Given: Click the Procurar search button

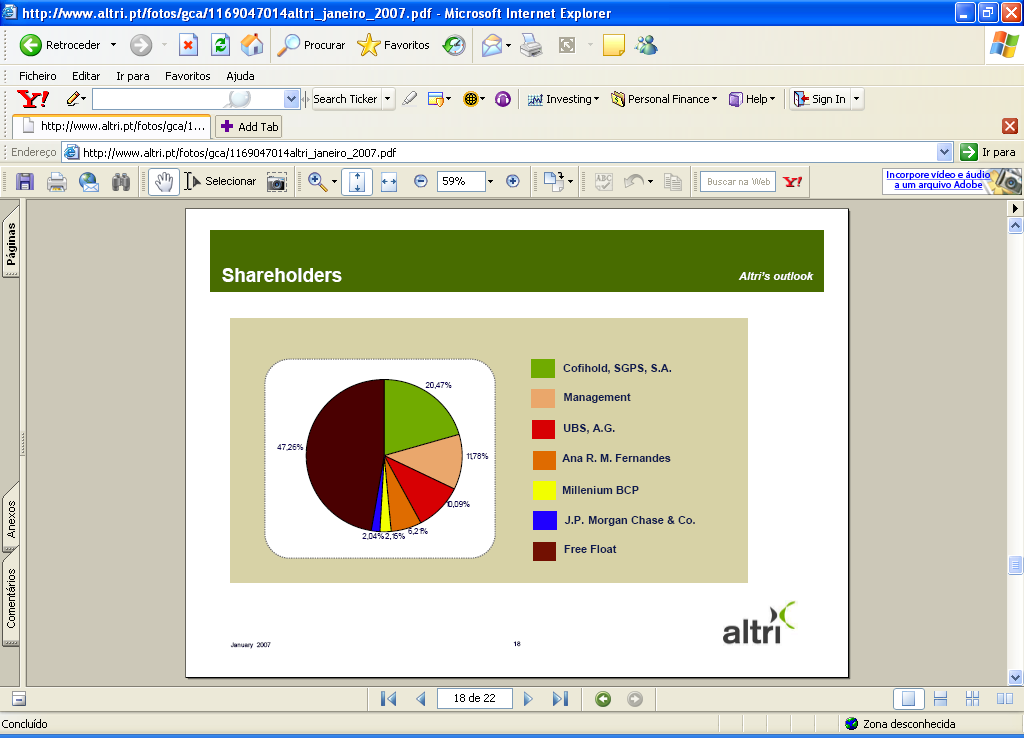Looking at the screenshot, I should [x=312, y=45].
